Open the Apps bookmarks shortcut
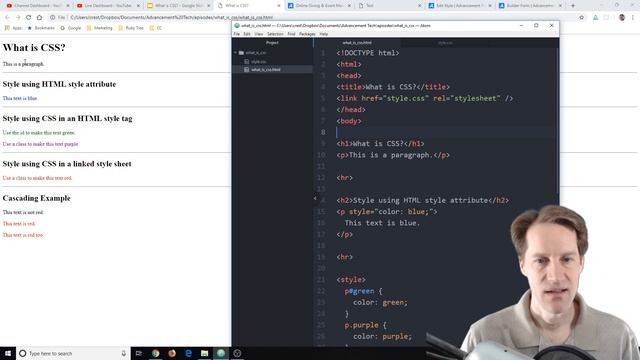Viewport: 640px width, 360px height. pos(13,28)
